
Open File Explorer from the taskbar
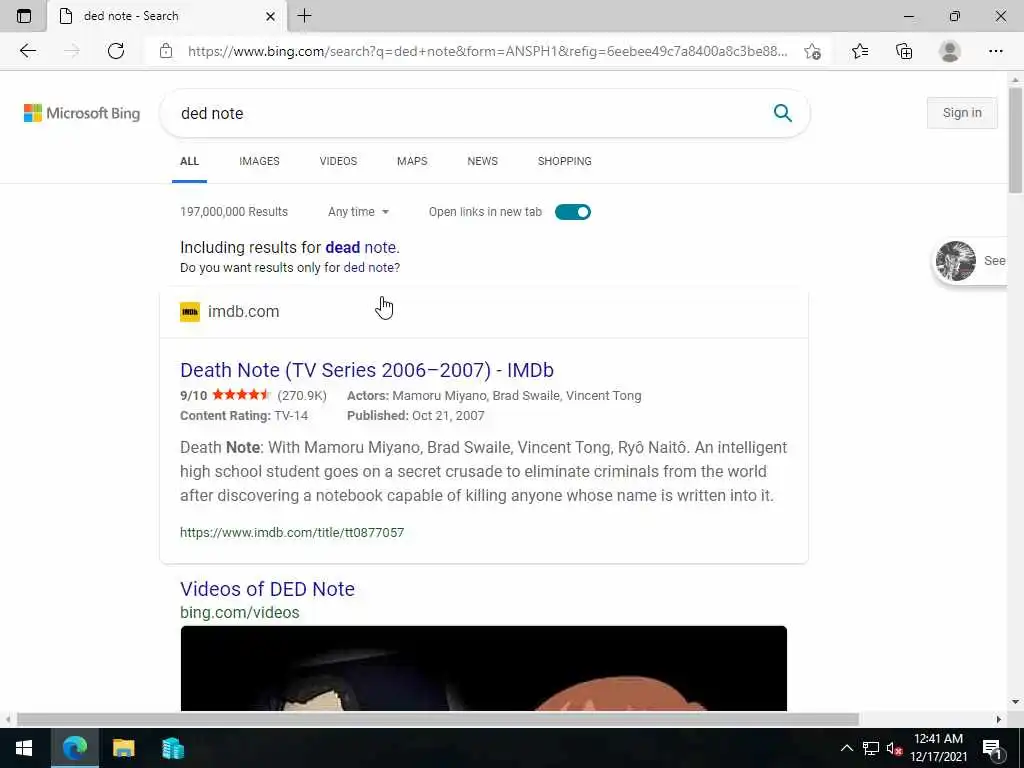click(x=123, y=748)
